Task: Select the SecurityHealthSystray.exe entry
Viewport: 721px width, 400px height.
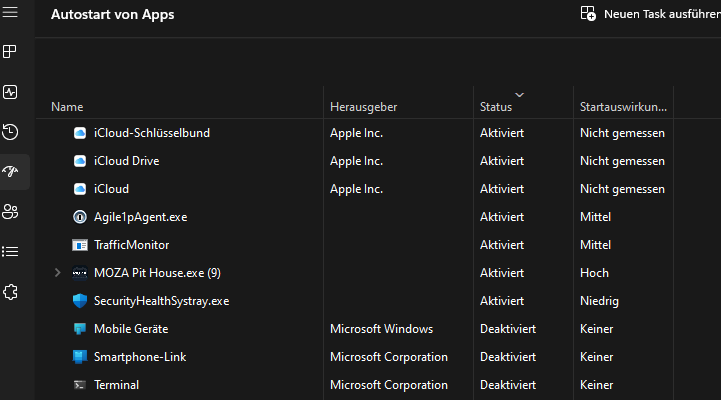Action: pyautogui.click(x=161, y=301)
